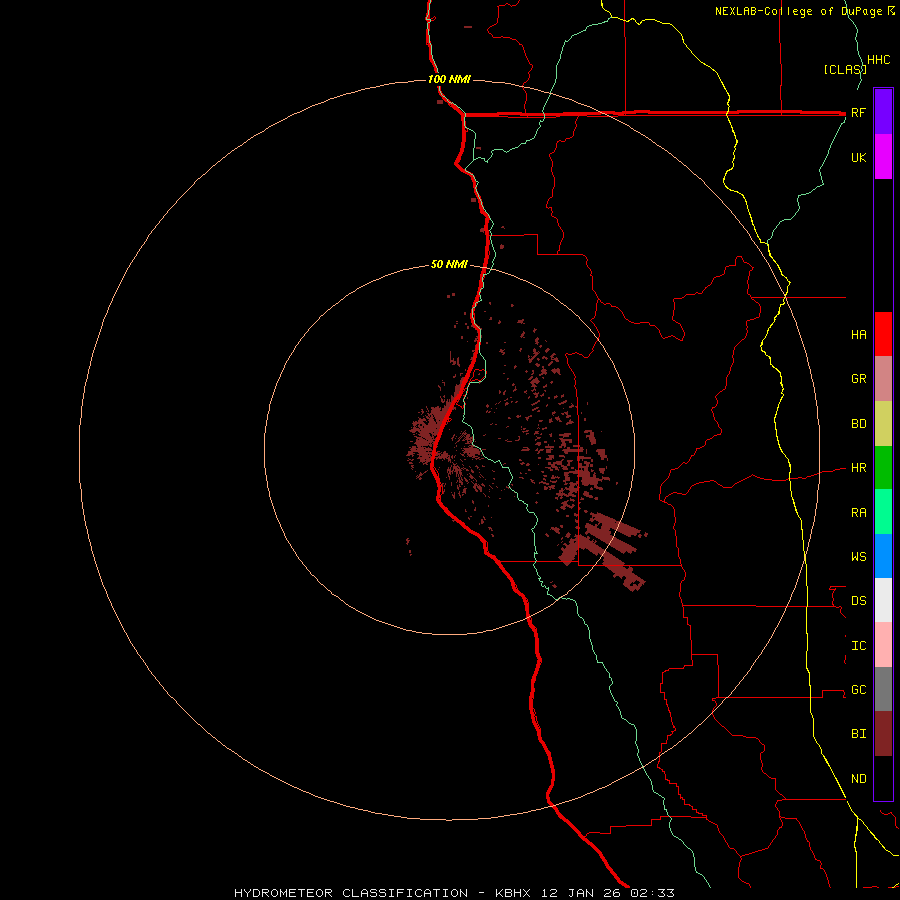The height and width of the screenshot is (900, 900).
Task: Click the BD legend label
Action: tap(859, 424)
